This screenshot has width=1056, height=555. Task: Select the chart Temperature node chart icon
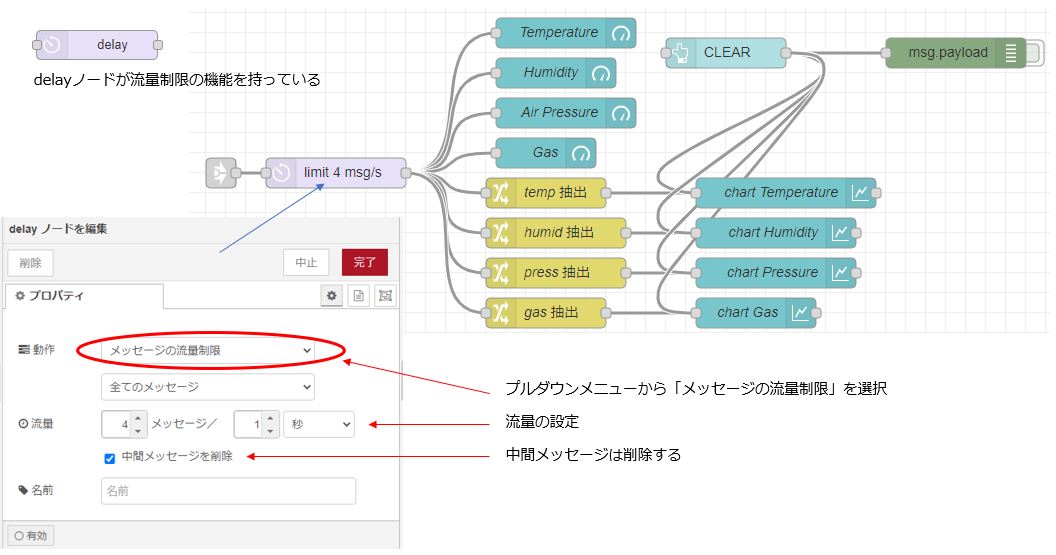(x=859, y=193)
